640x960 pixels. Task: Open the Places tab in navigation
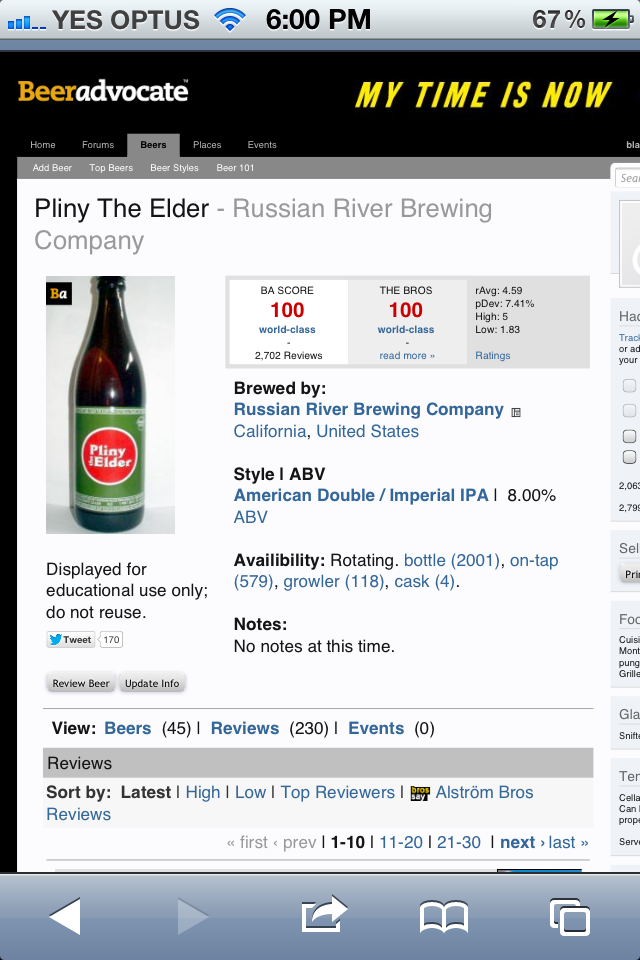tap(207, 145)
